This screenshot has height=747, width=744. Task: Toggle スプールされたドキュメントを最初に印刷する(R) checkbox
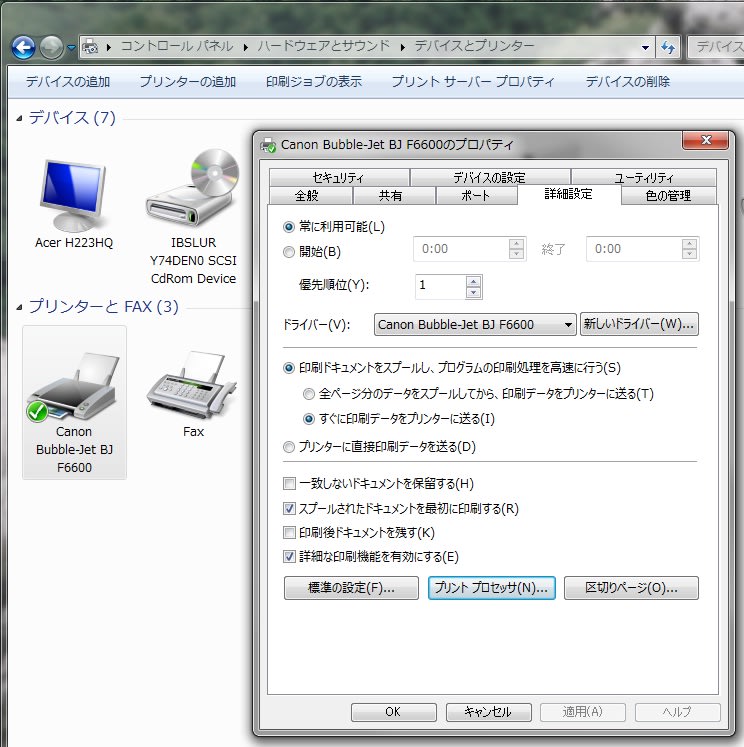(x=289, y=509)
